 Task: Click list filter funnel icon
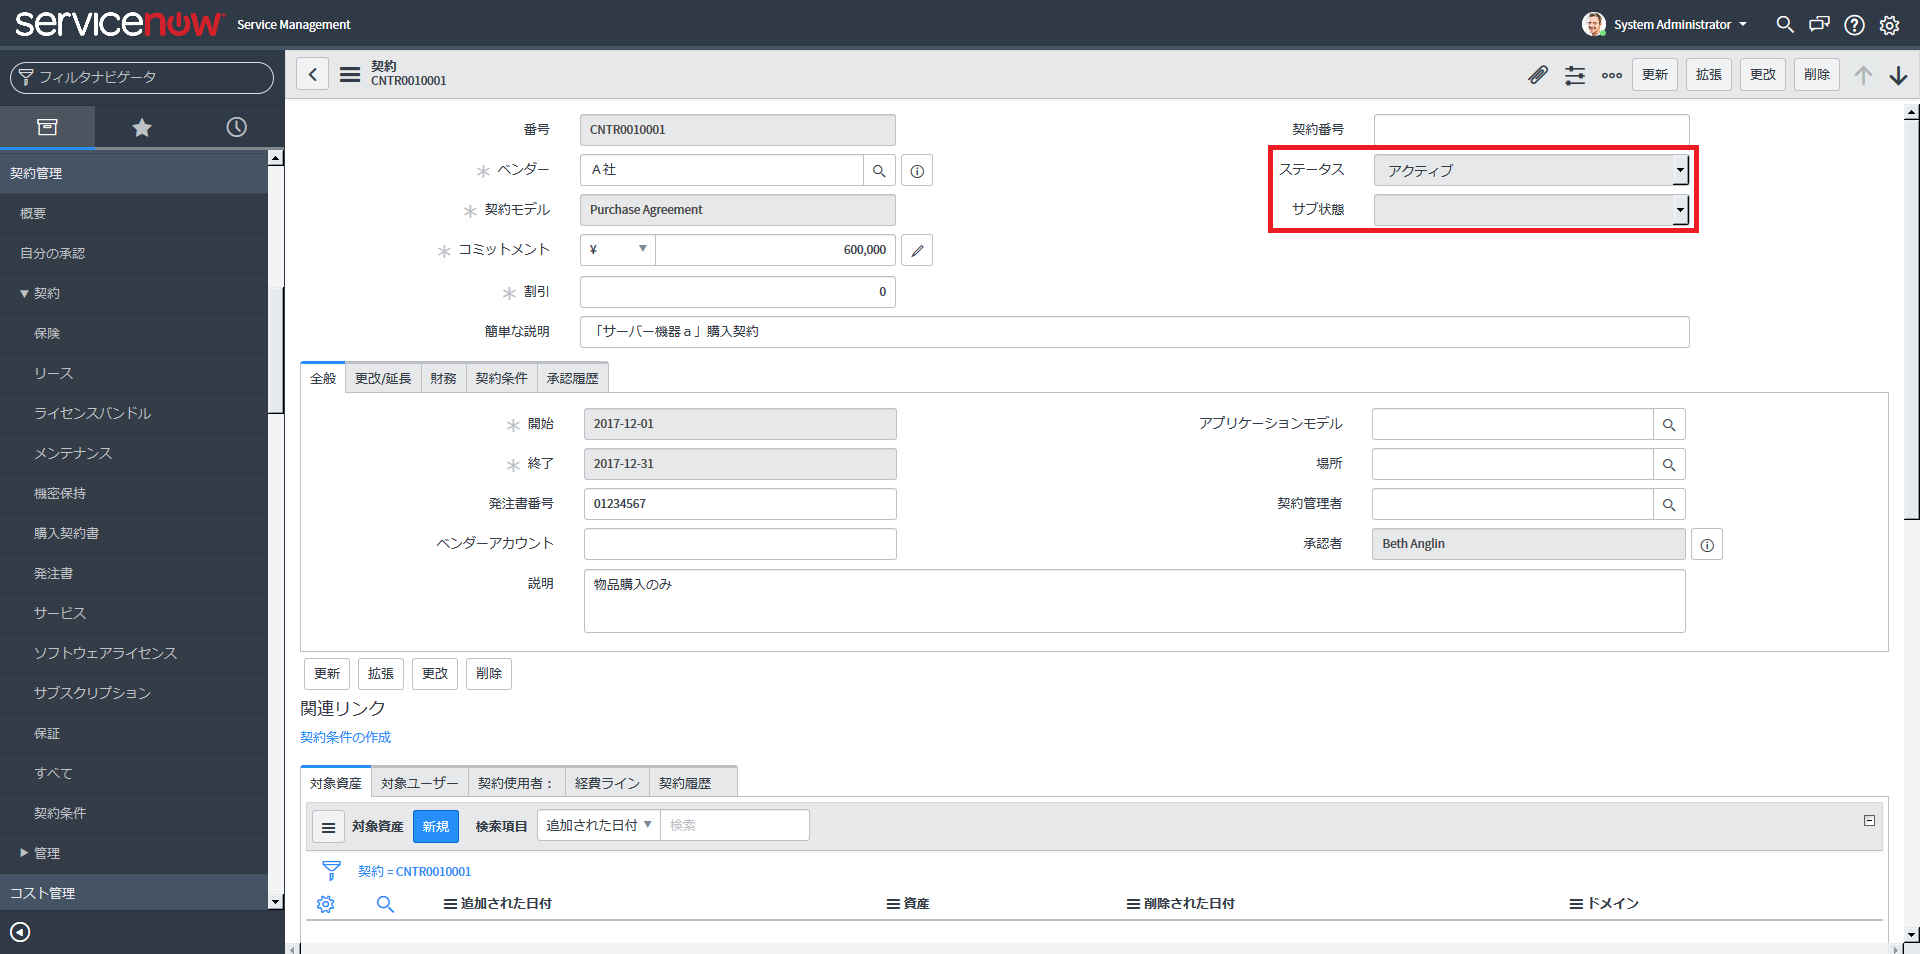[331, 871]
